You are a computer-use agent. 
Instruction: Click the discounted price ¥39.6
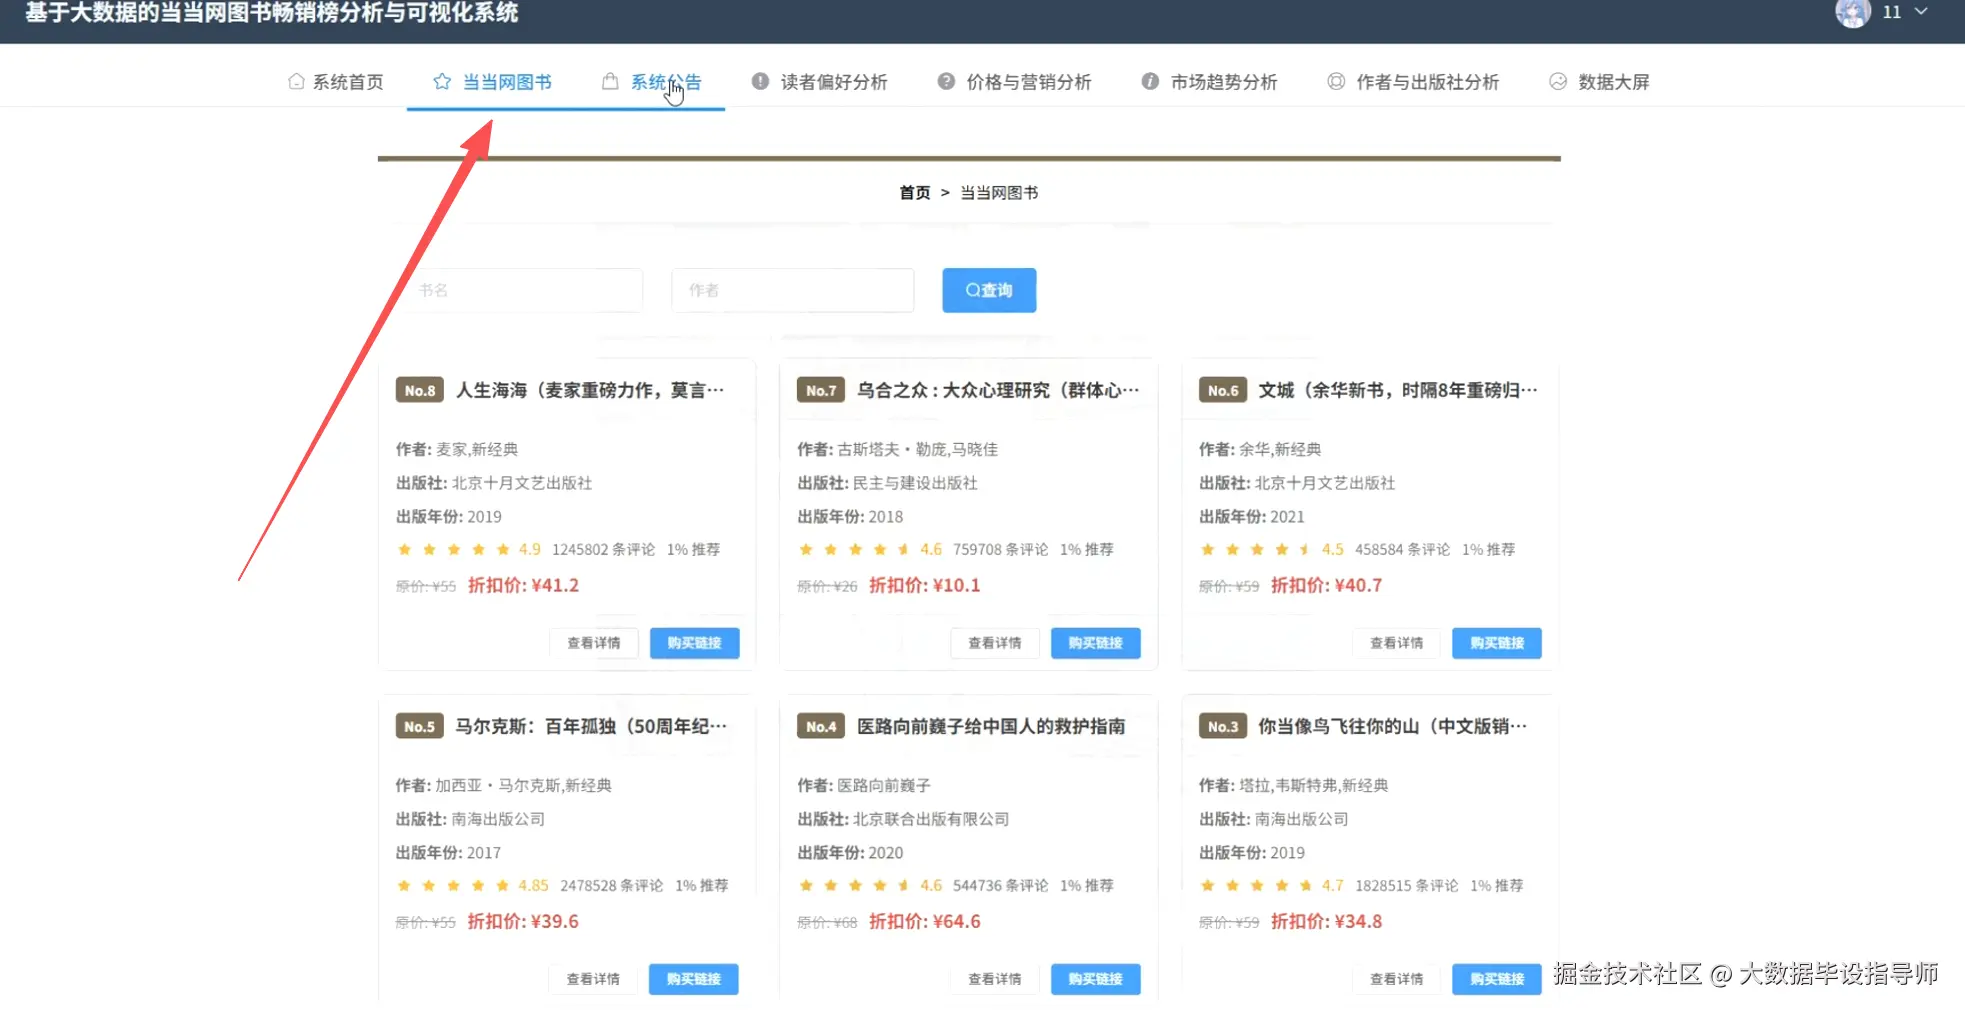click(x=523, y=921)
